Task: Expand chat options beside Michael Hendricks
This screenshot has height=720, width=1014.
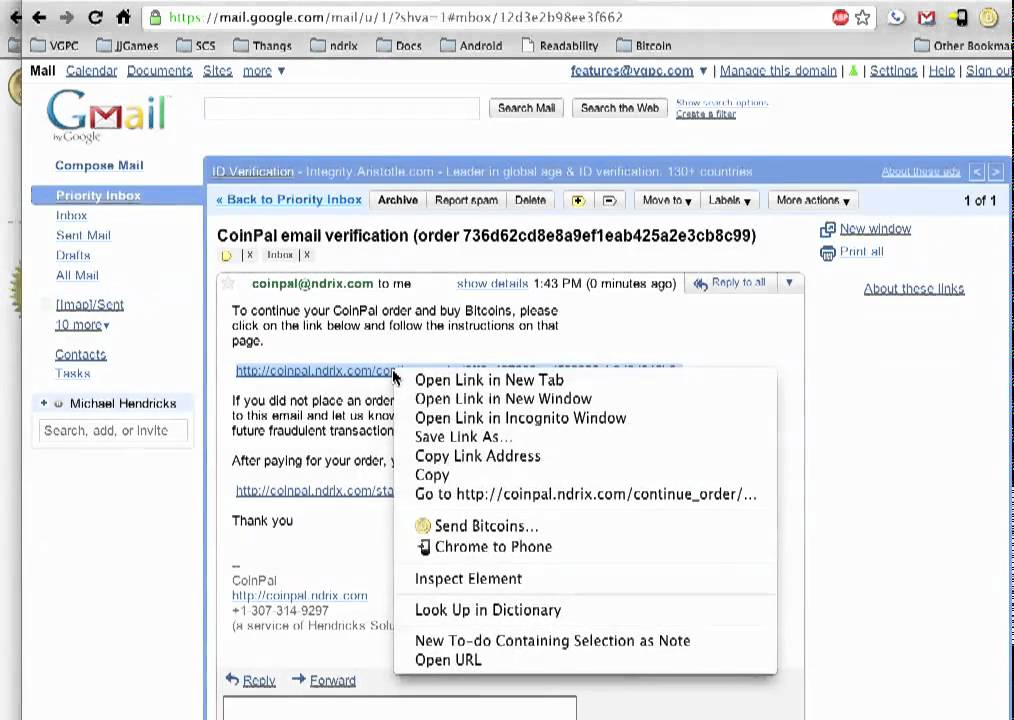Action: click(x=44, y=403)
